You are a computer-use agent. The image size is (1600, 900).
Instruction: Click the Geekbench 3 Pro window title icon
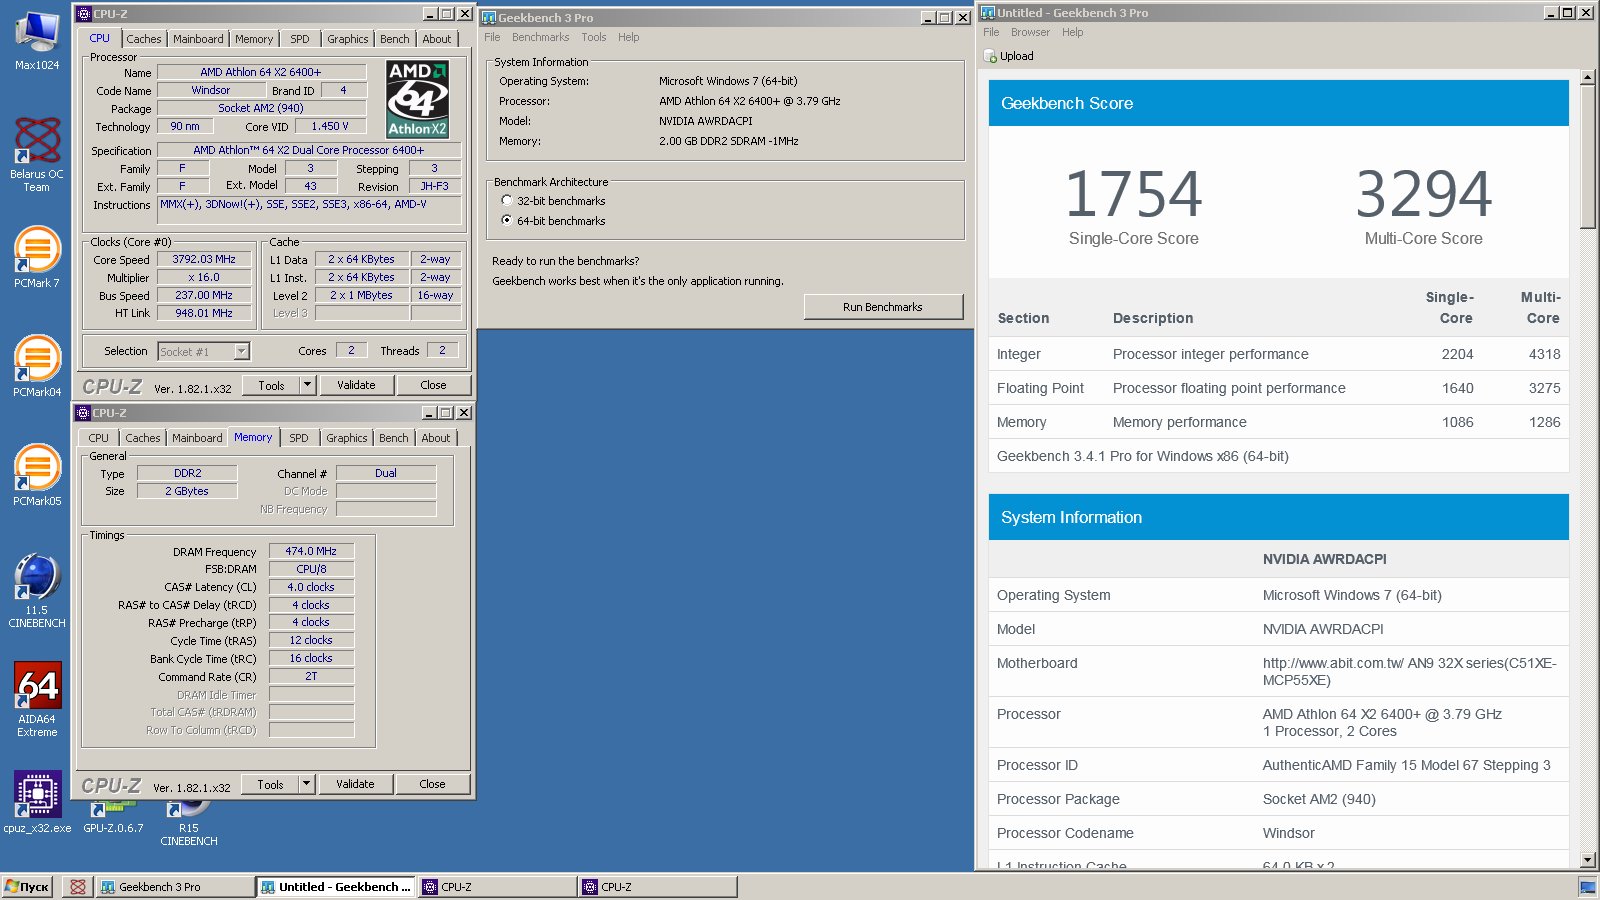coord(489,18)
